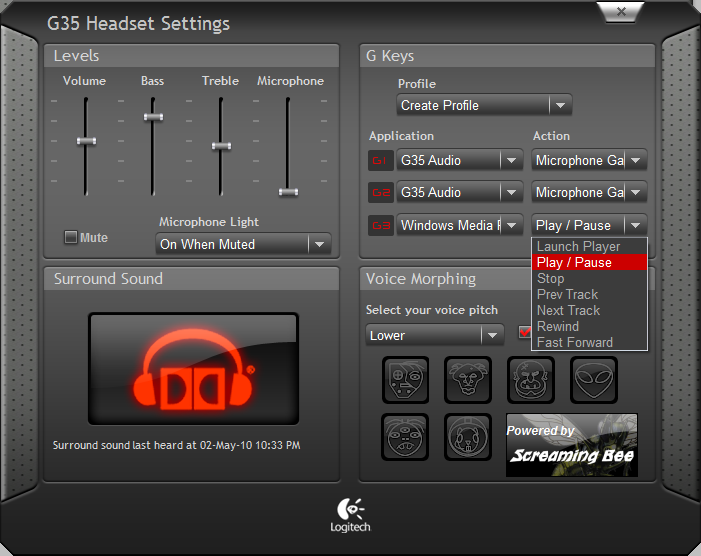Click the Treble slider handle

(x=221, y=146)
